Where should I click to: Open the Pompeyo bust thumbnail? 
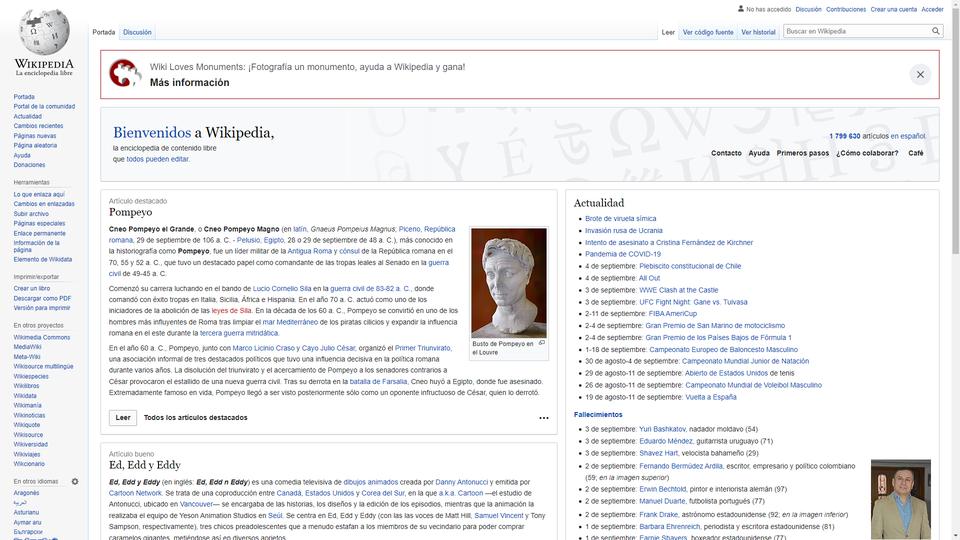click(x=509, y=283)
